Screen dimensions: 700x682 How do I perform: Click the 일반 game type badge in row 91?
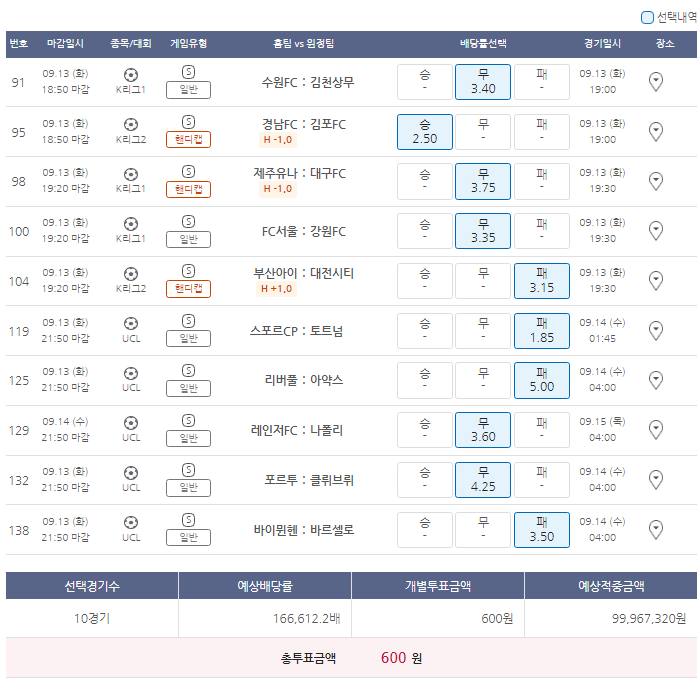[x=188, y=90]
